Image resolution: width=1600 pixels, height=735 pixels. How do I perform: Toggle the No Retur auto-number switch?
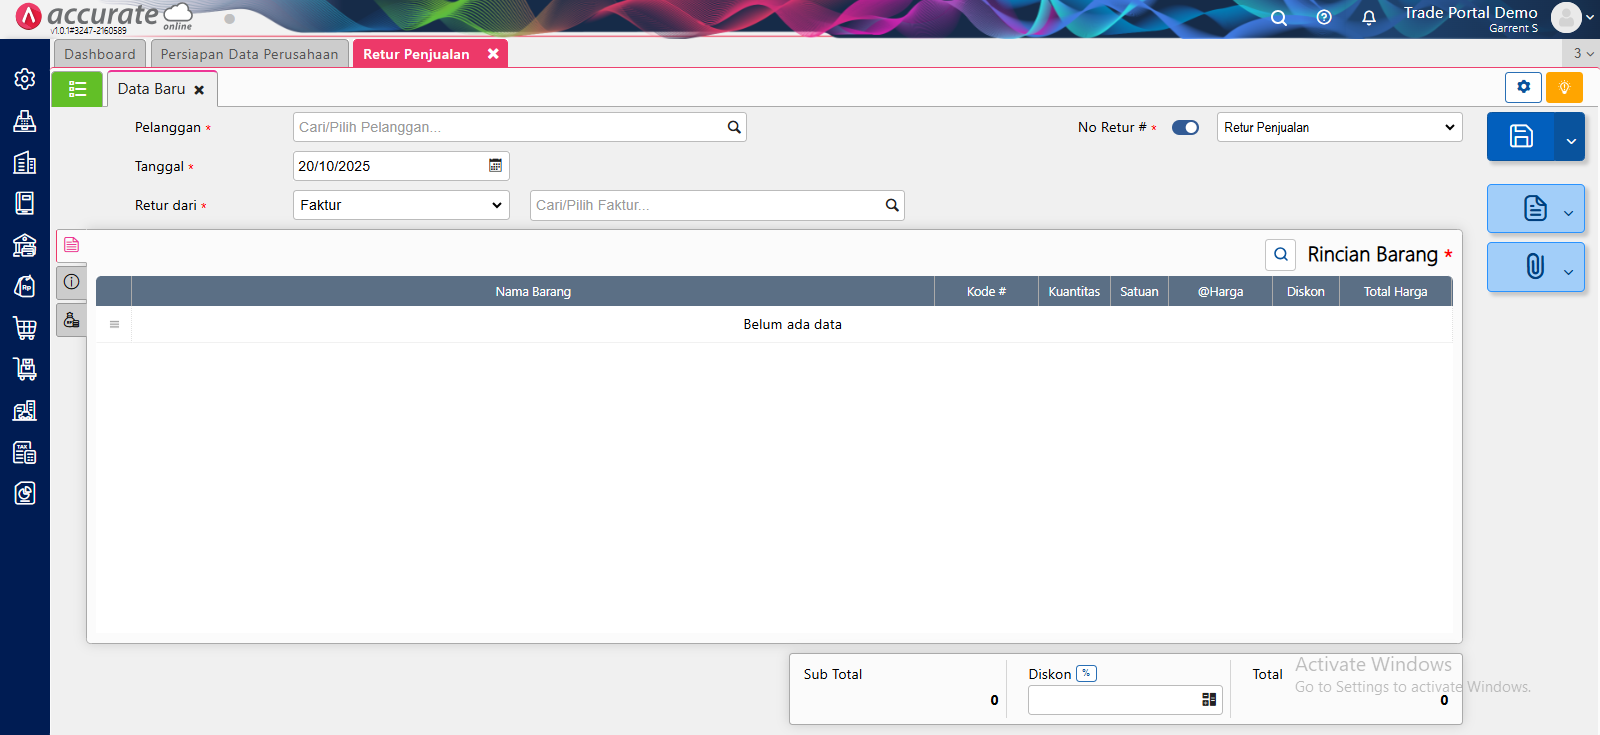[1185, 127]
